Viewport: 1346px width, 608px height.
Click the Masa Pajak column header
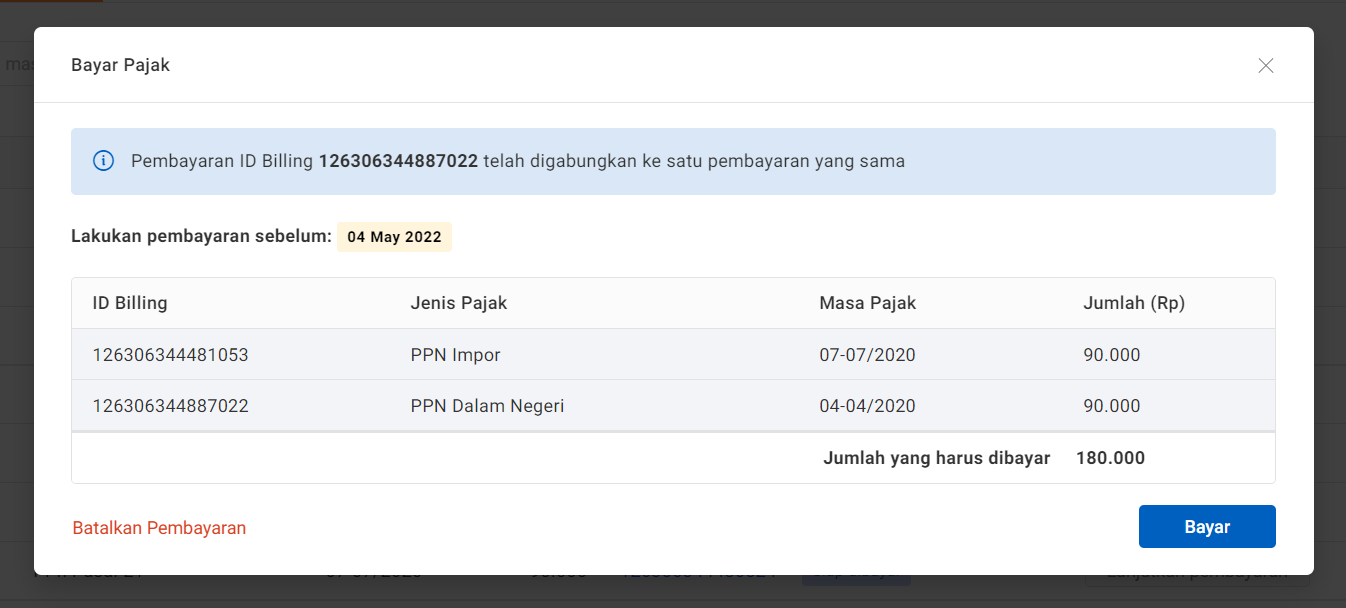click(x=867, y=303)
